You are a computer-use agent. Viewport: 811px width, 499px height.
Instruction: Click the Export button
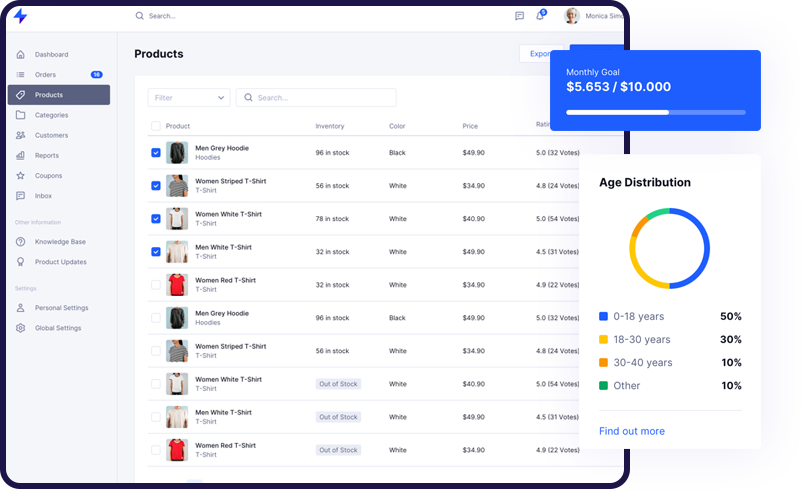point(535,54)
